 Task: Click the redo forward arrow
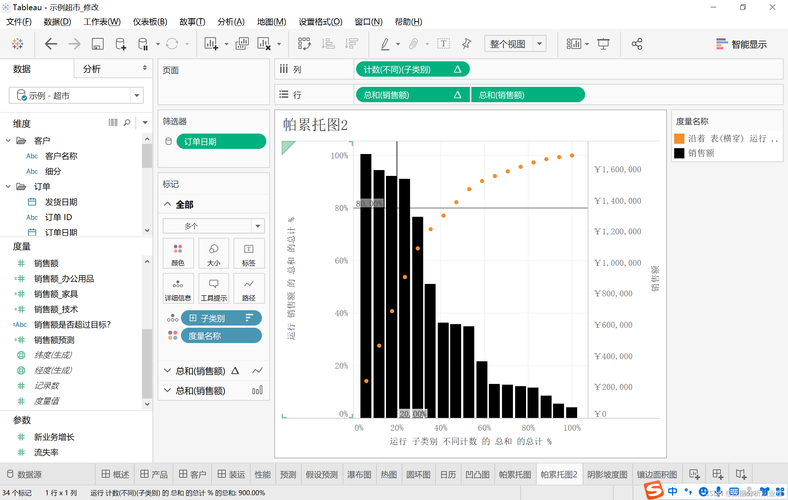coord(74,44)
